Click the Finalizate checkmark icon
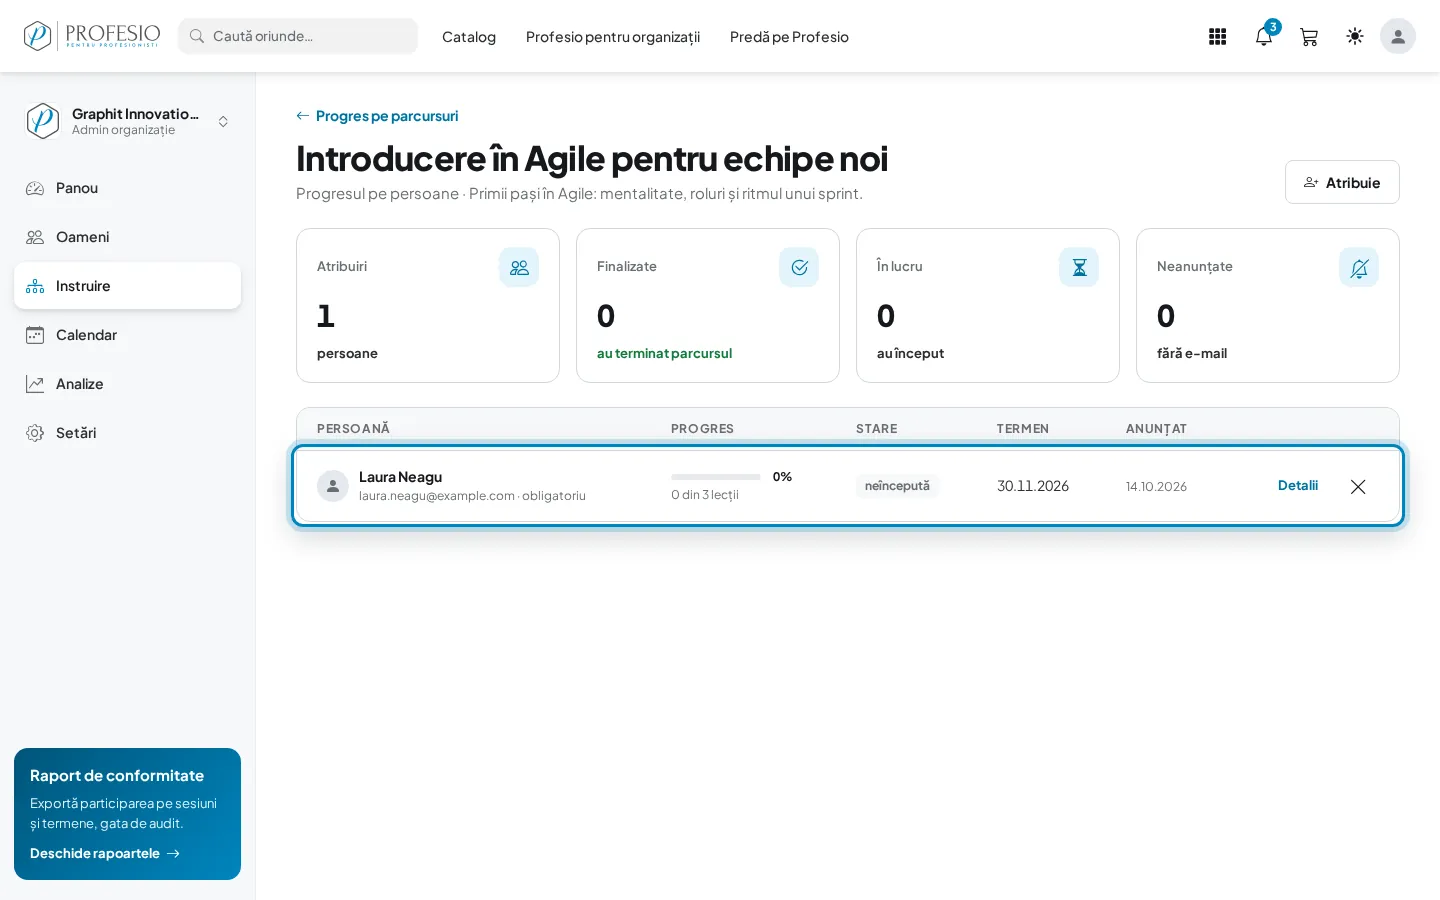The width and height of the screenshot is (1440, 900). tap(799, 267)
